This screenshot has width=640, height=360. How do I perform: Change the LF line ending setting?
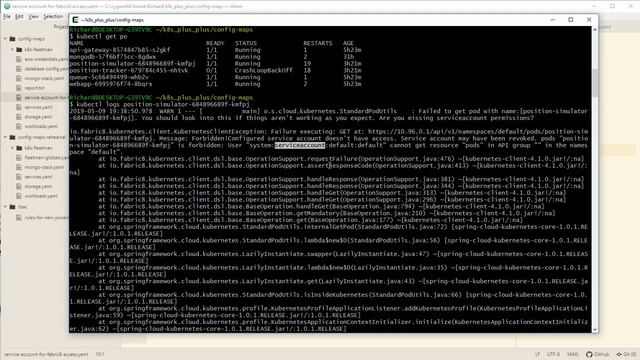[537, 354]
